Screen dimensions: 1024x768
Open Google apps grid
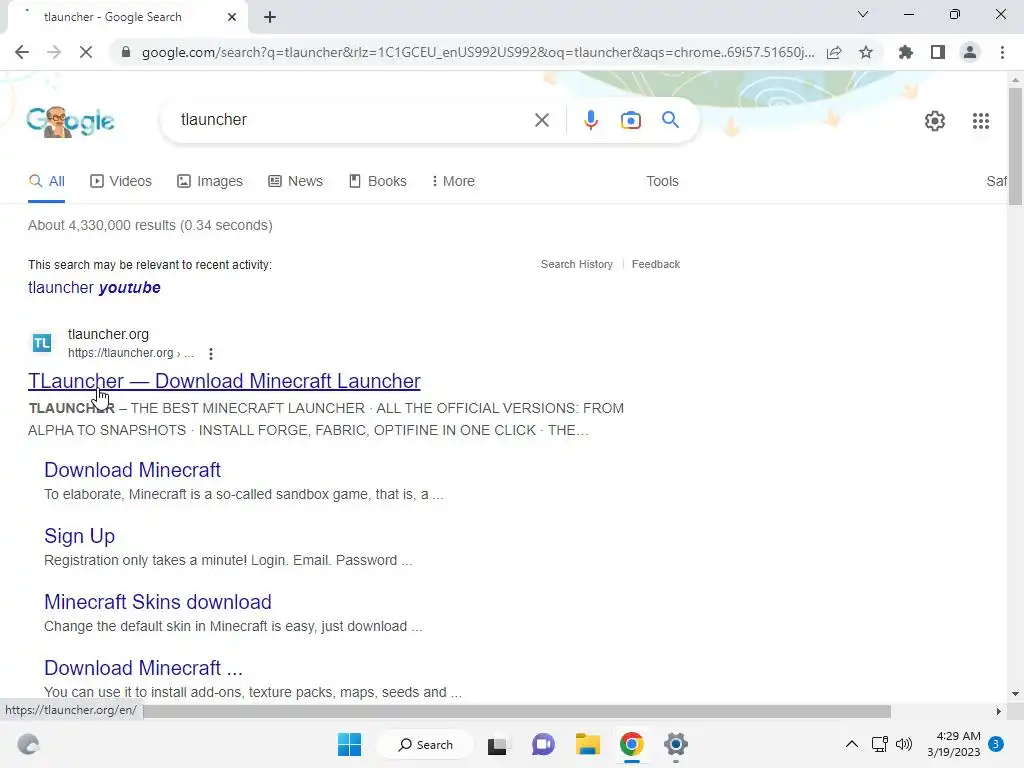980,121
